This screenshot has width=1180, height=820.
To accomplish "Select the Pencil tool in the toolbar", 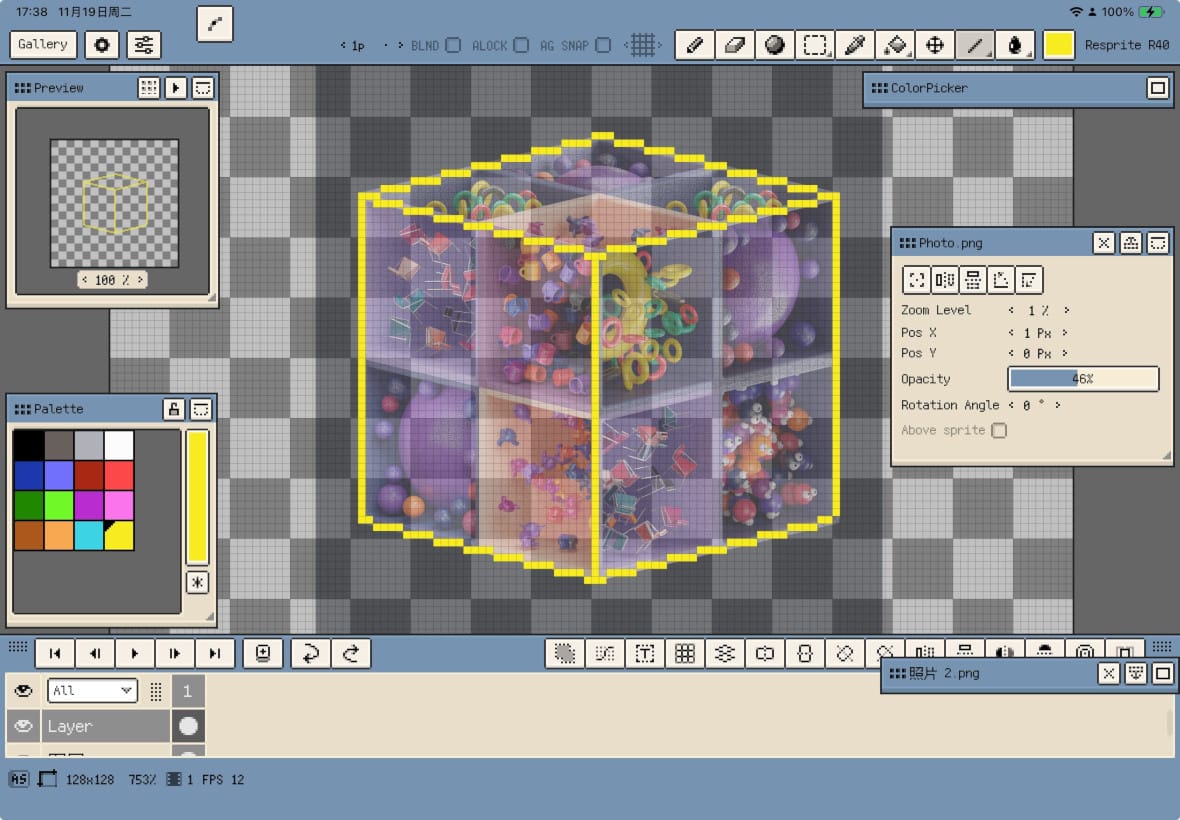I will coord(695,44).
